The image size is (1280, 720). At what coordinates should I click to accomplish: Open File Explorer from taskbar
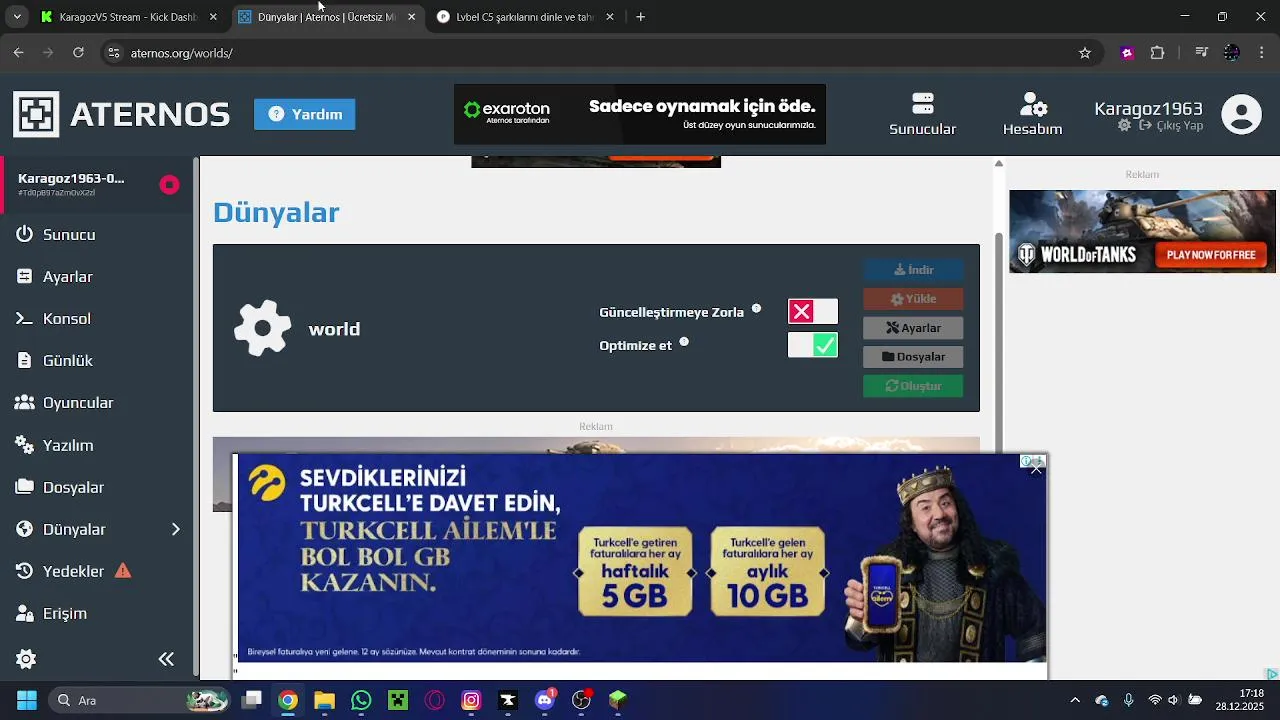point(324,700)
